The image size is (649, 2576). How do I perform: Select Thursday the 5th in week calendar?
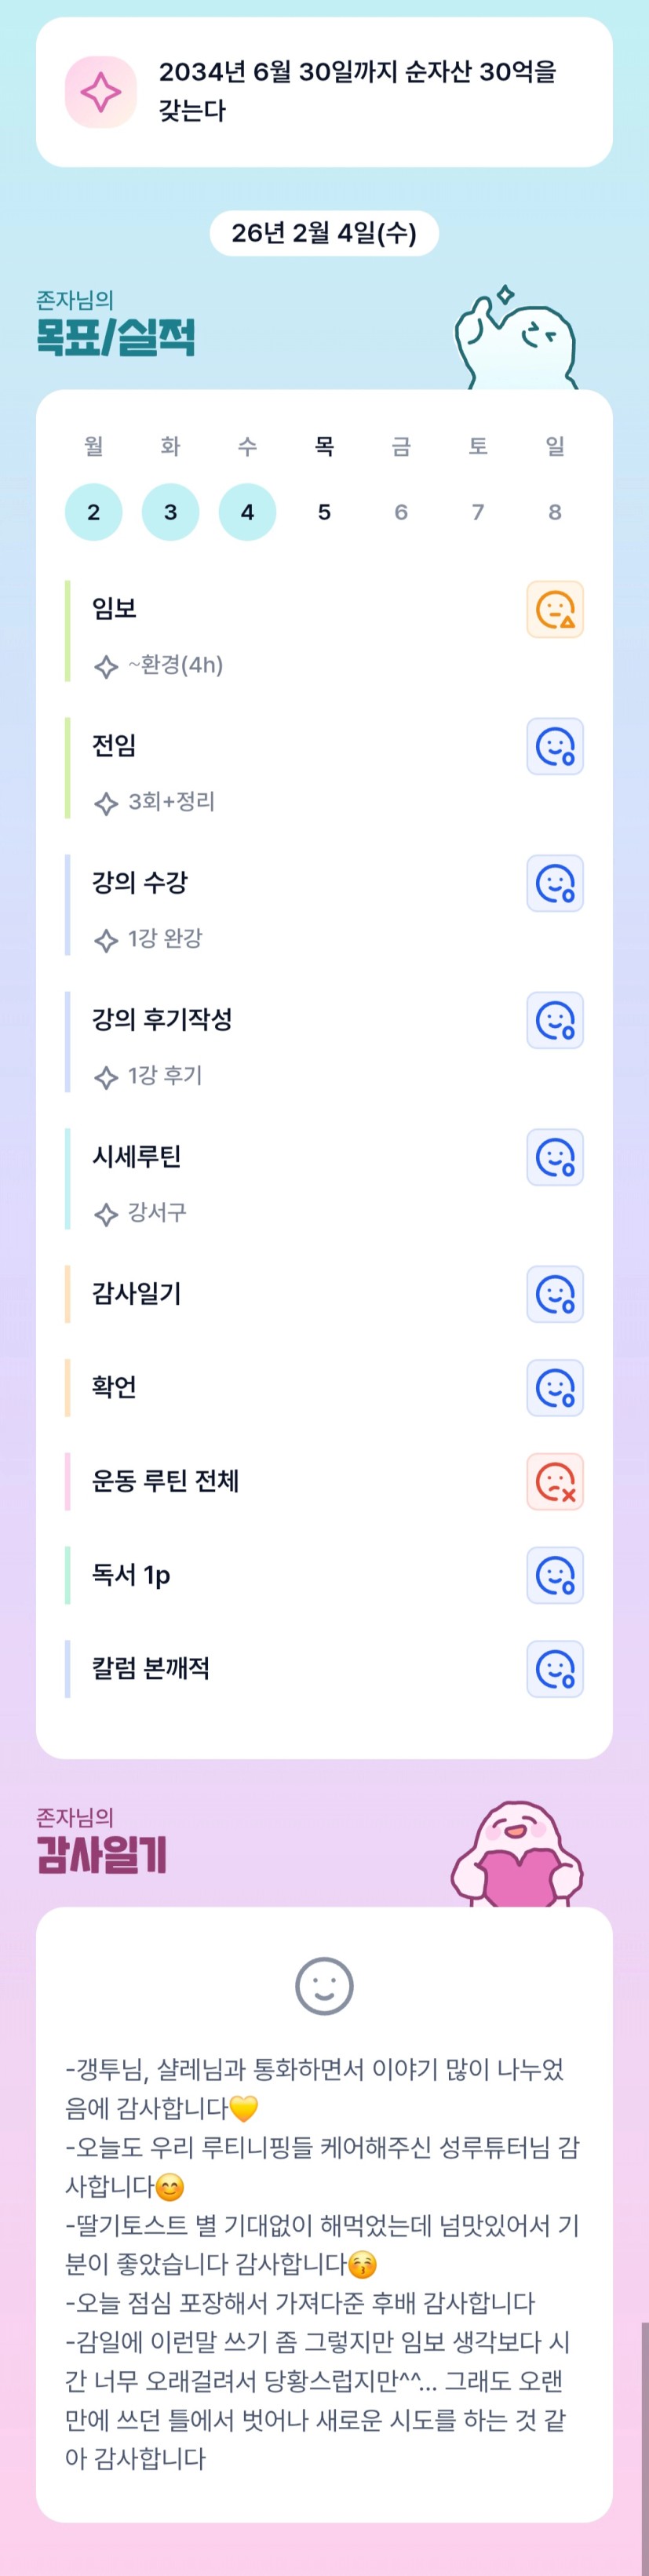pos(324,512)
